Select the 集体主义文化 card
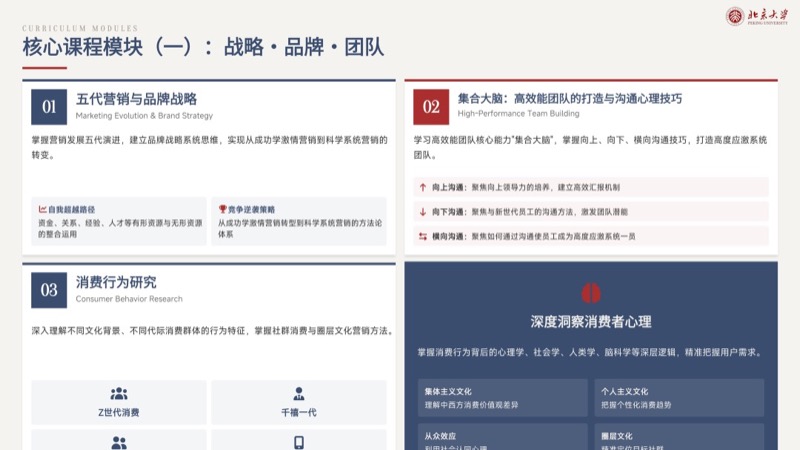The image size is (800, 450). 503,398
